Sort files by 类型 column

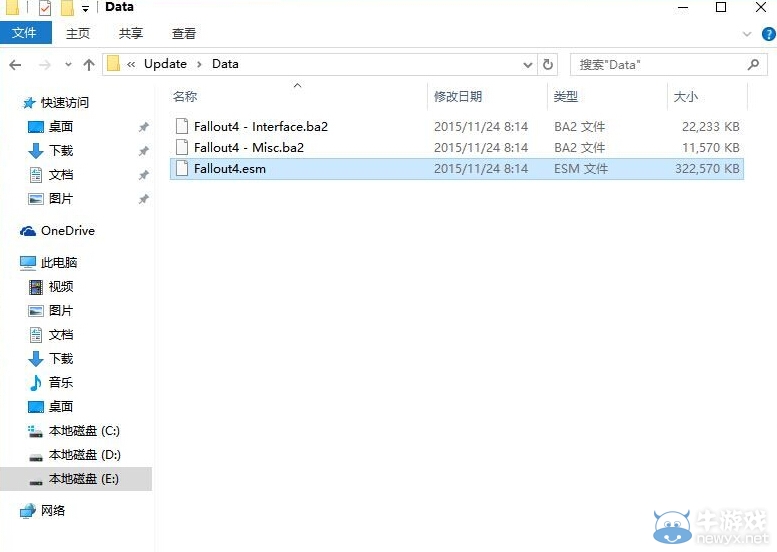point(565,96)
